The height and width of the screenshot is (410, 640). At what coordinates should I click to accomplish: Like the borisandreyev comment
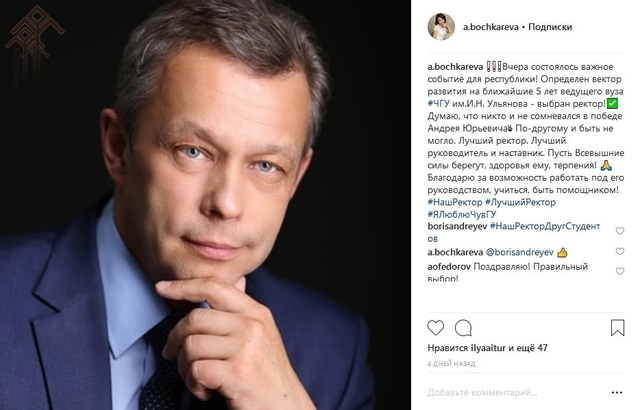coord(620,231)
